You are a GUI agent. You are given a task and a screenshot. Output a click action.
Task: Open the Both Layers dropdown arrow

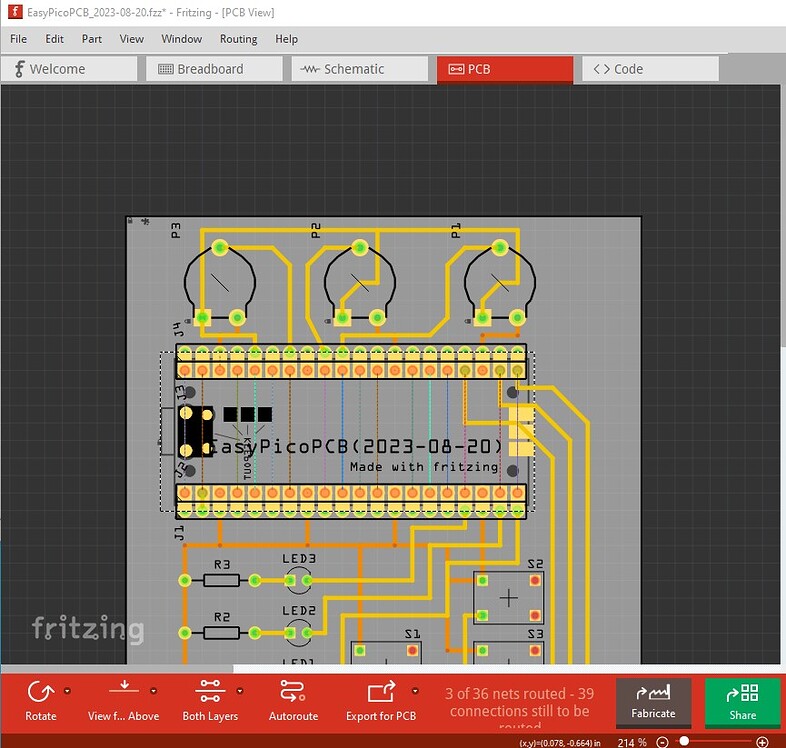click(240, 691)
